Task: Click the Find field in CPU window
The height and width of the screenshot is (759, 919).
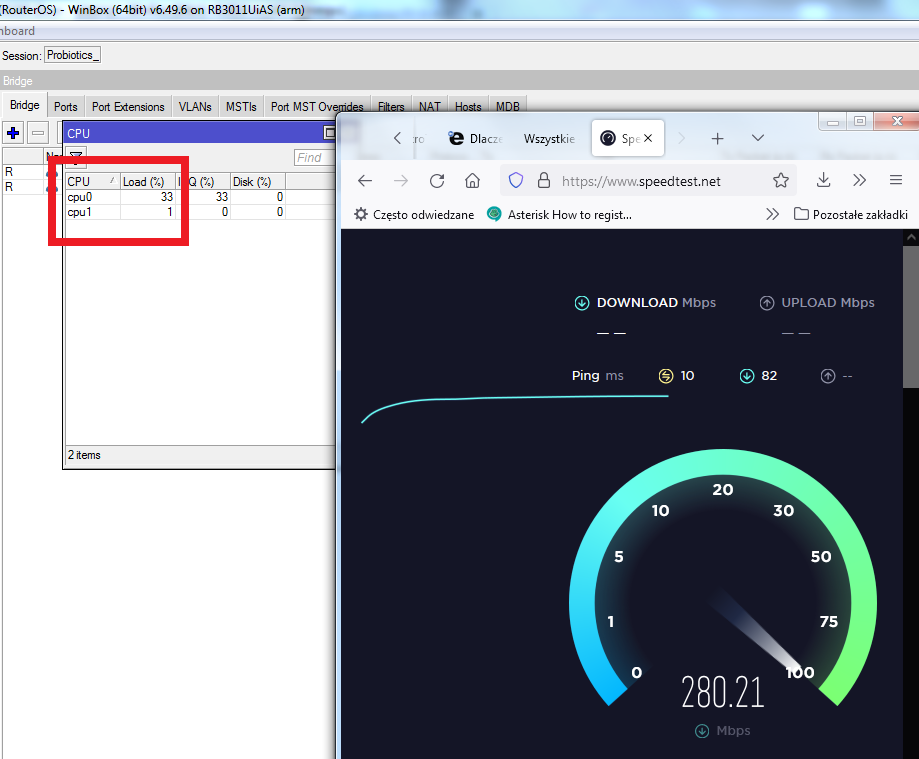Action: click(x=315, y=157)
